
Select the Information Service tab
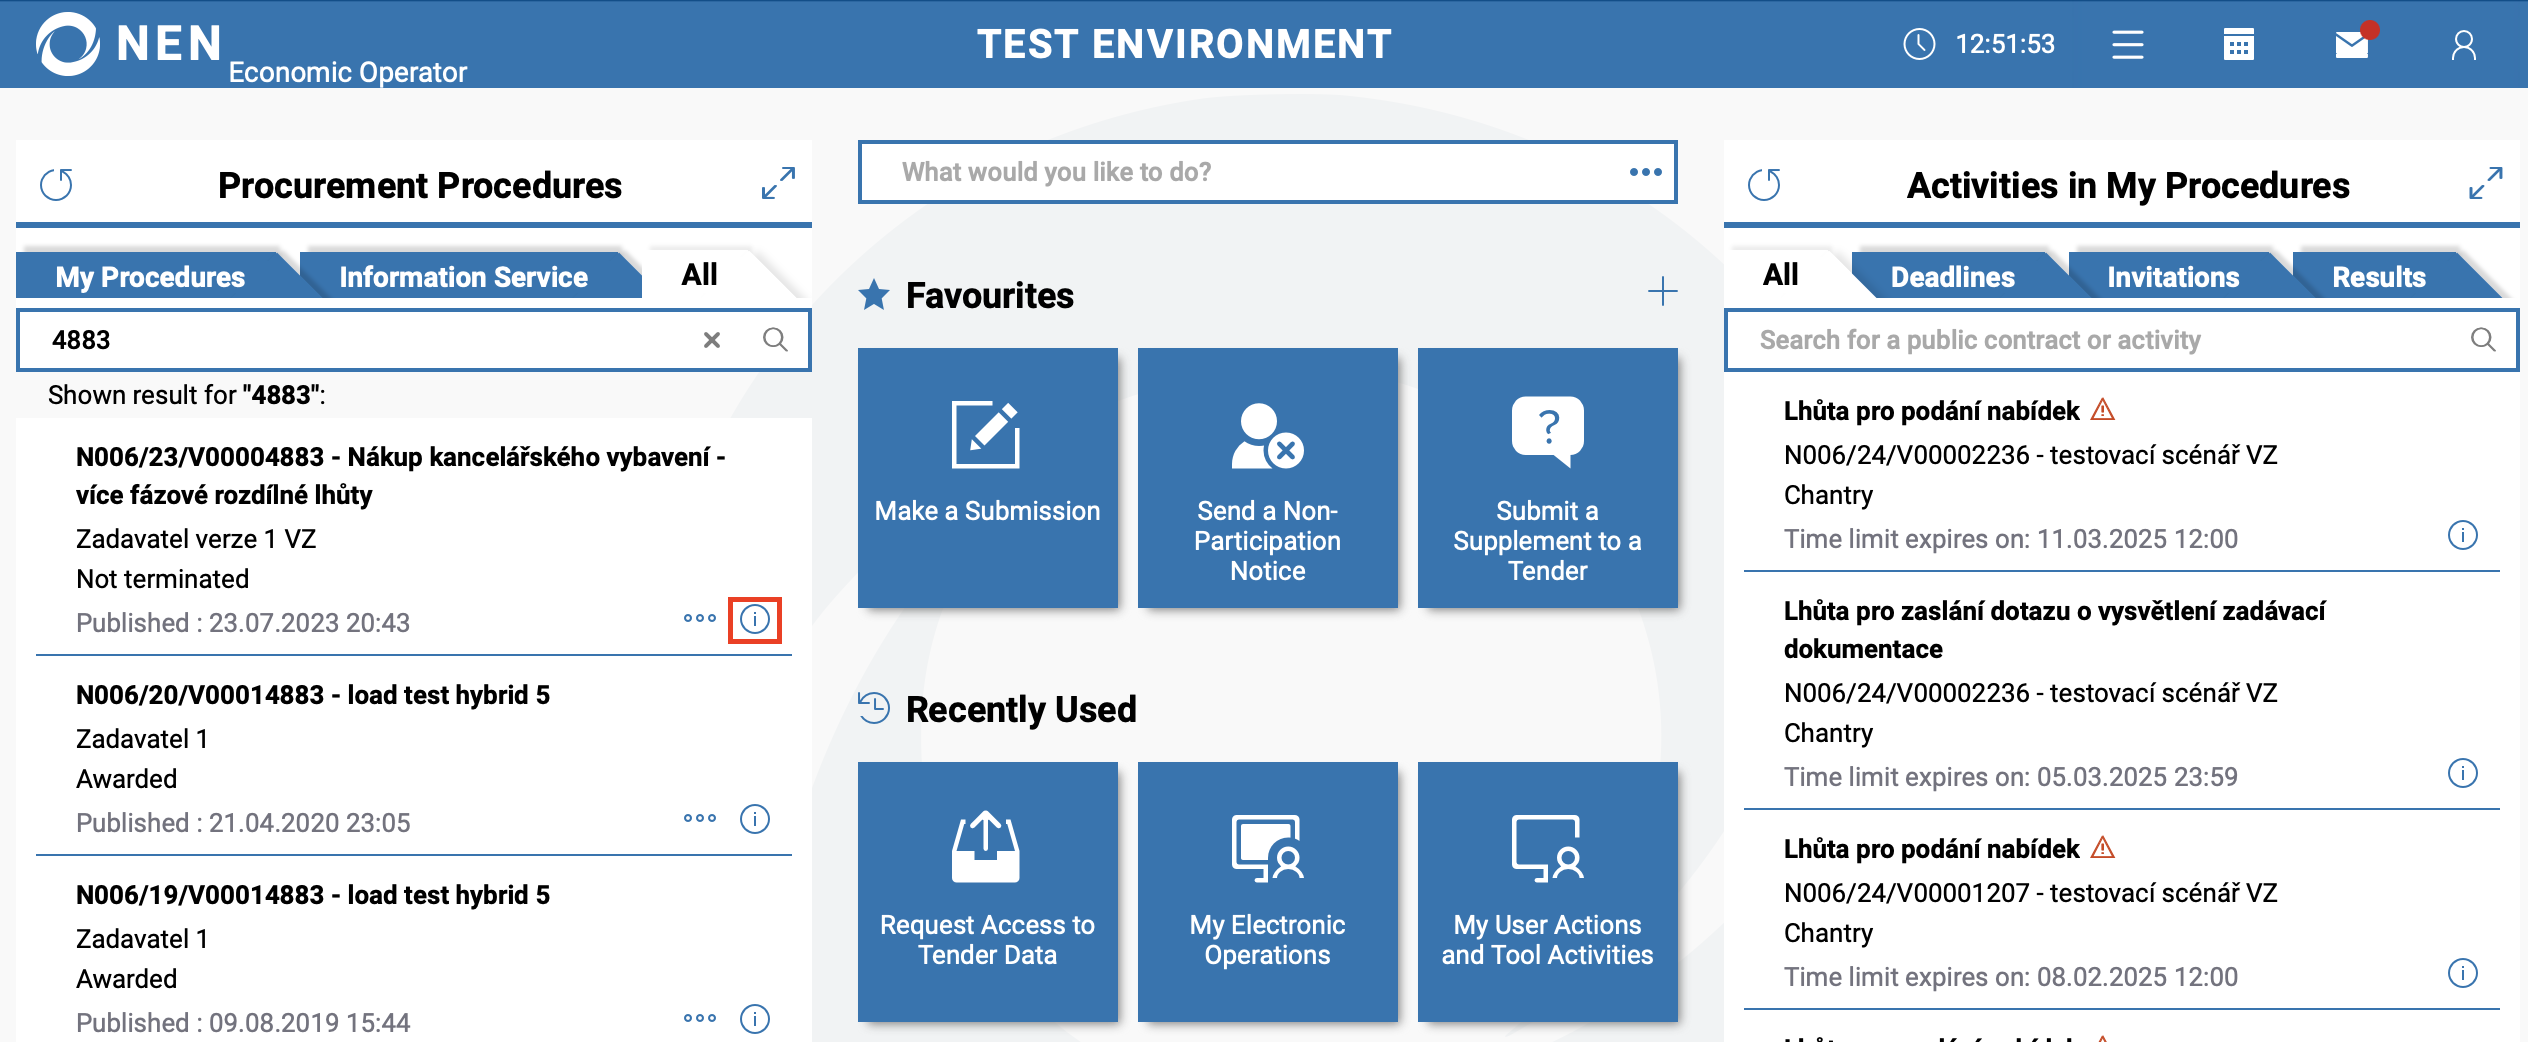click(463, 276)
